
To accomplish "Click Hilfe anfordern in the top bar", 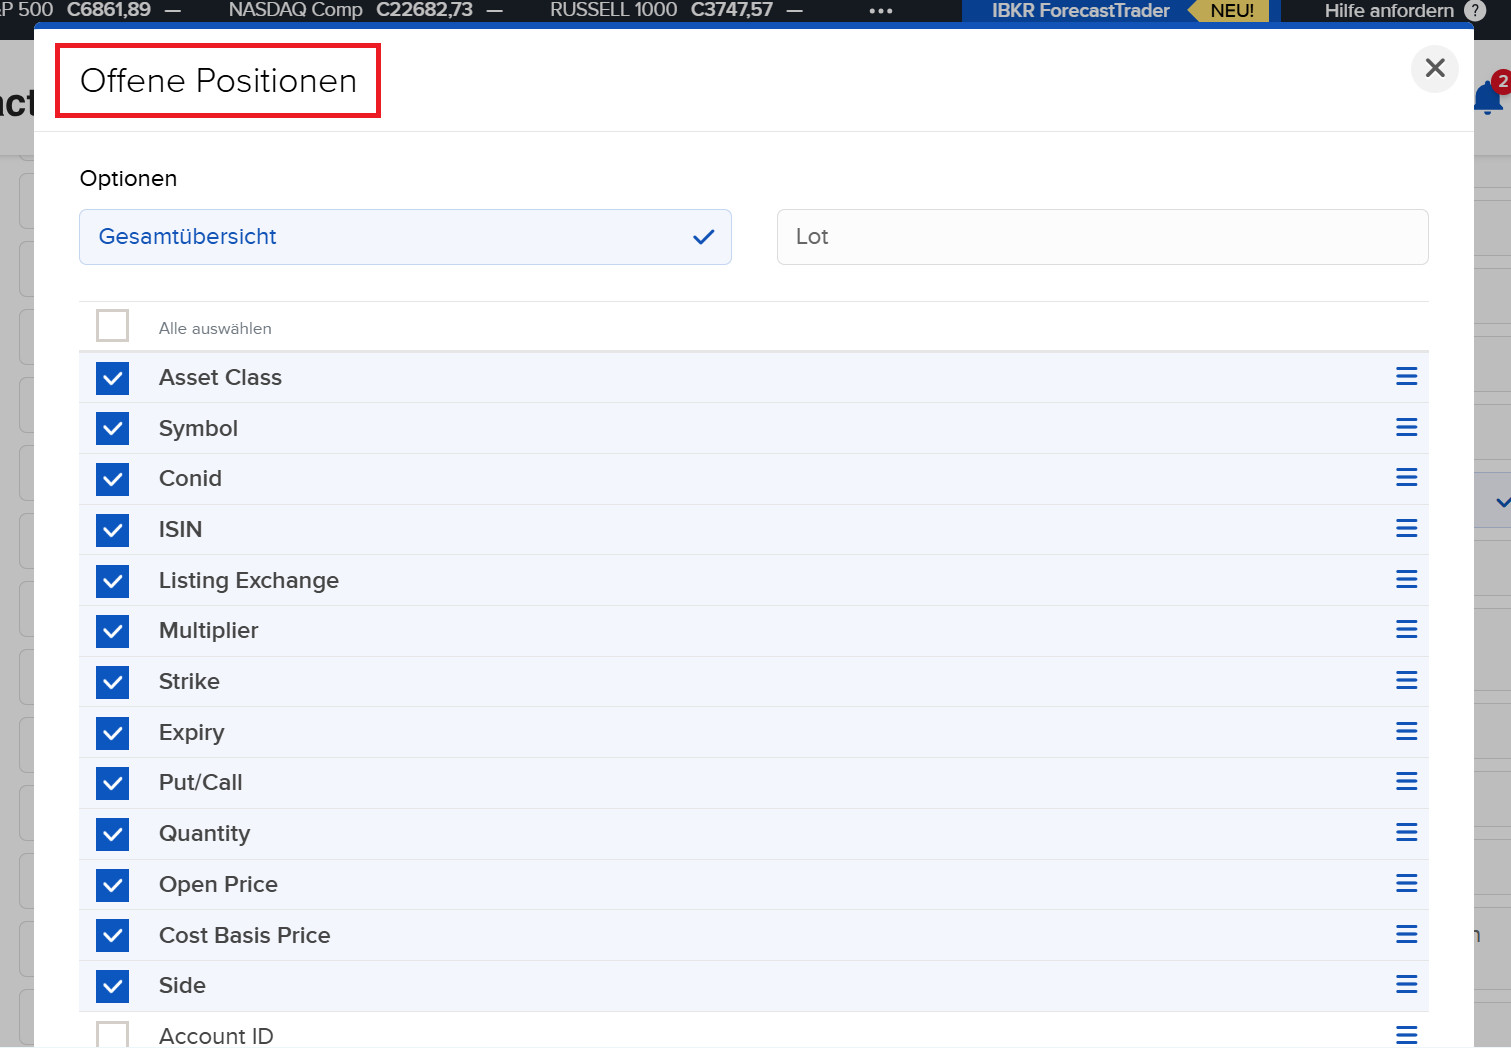I will click(x=1389, y=11).
